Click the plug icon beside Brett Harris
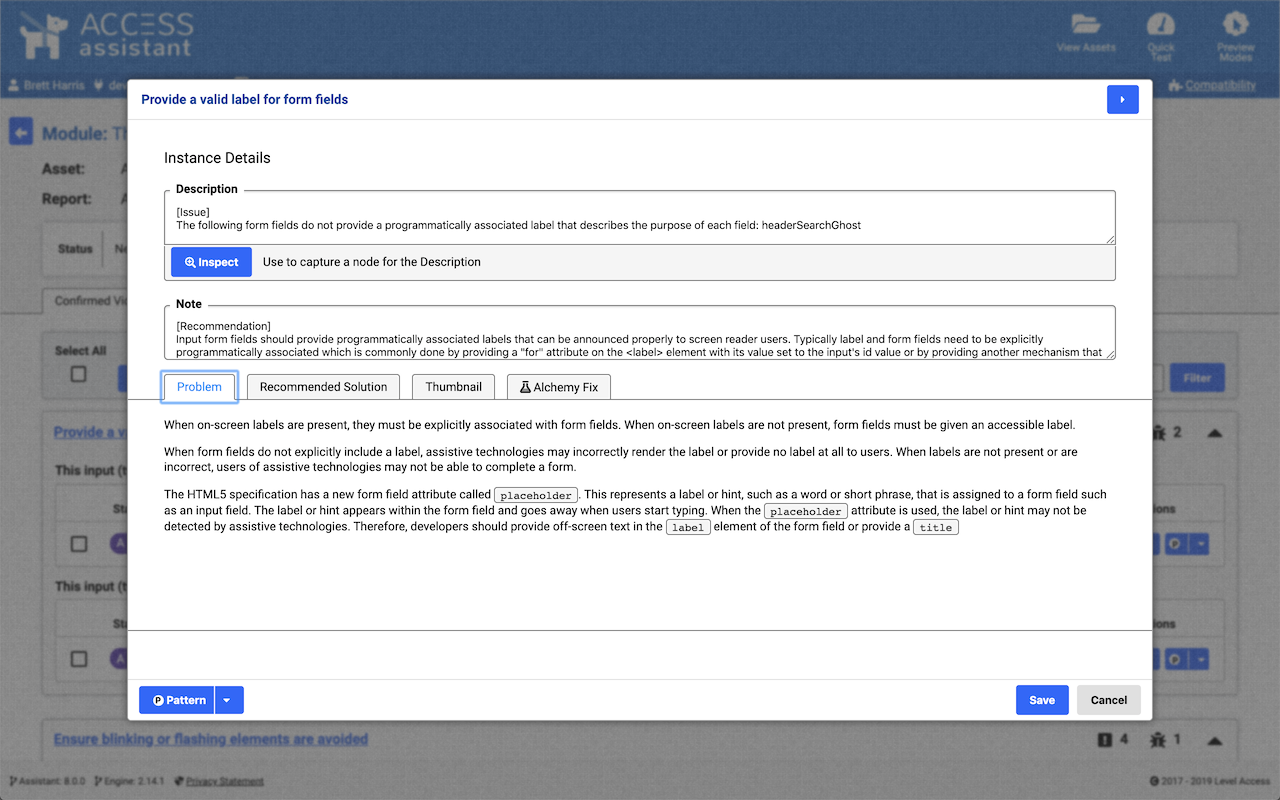This screenshot has height=800, width=1280. click(x=99, y=86)
